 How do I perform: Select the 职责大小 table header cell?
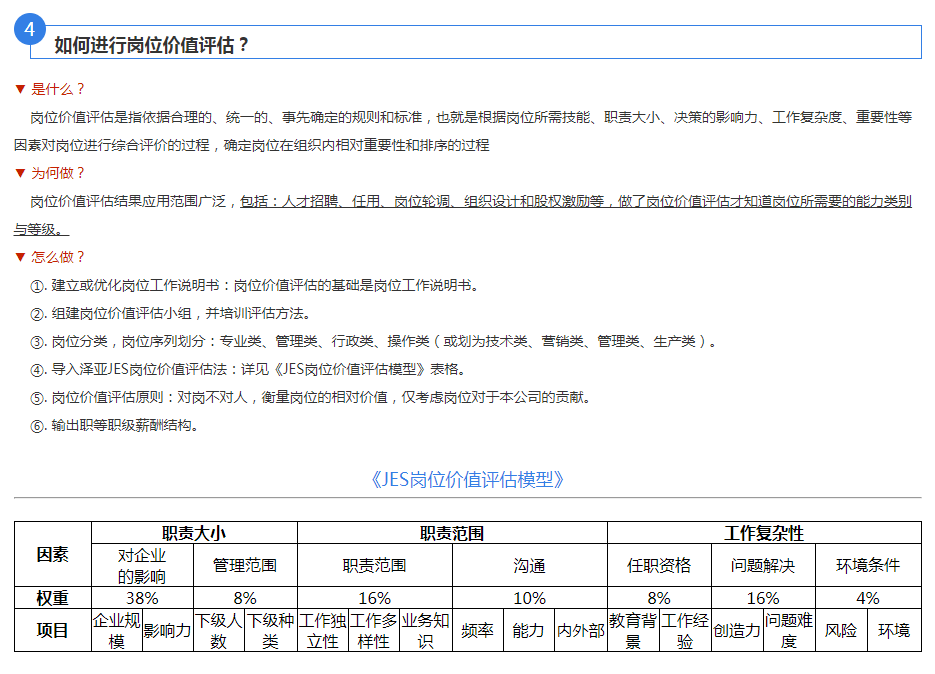click(194, 533)
